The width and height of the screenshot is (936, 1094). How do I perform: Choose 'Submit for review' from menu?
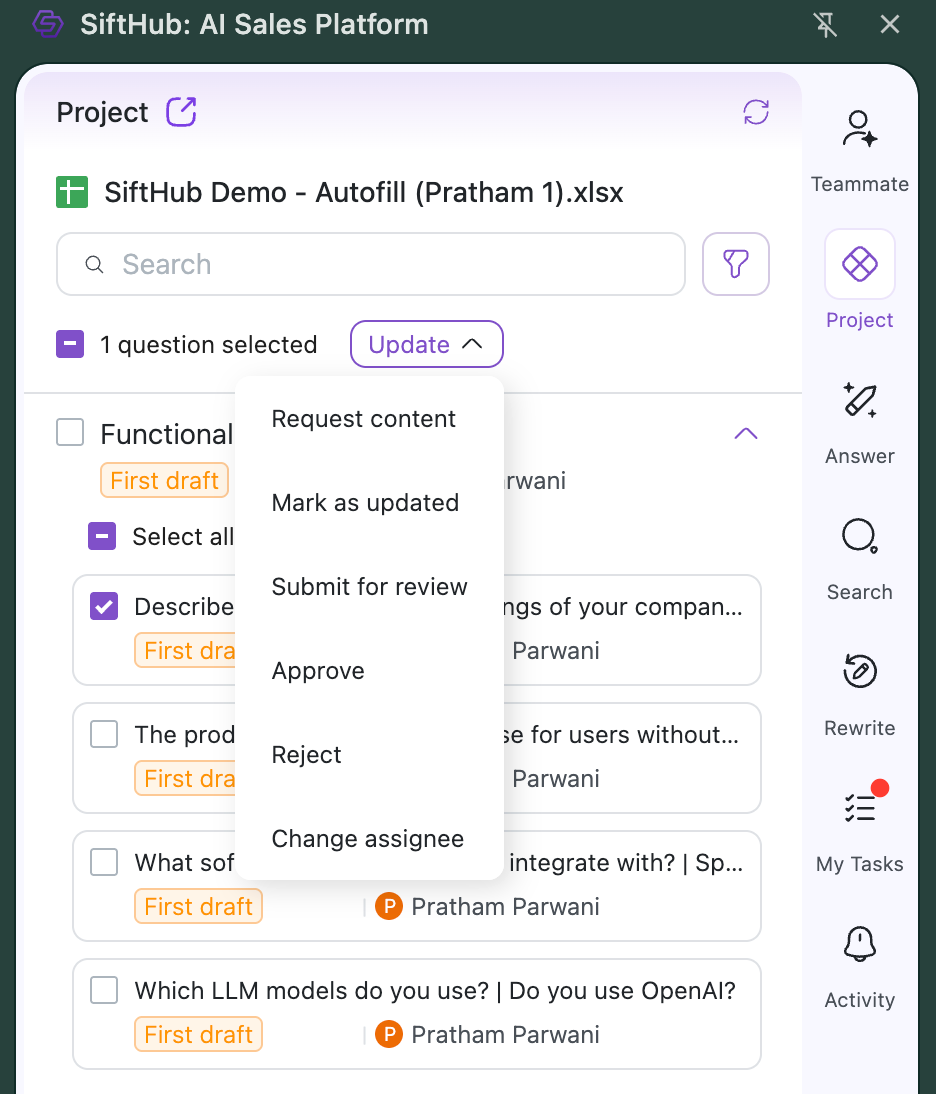coord(369,587)
